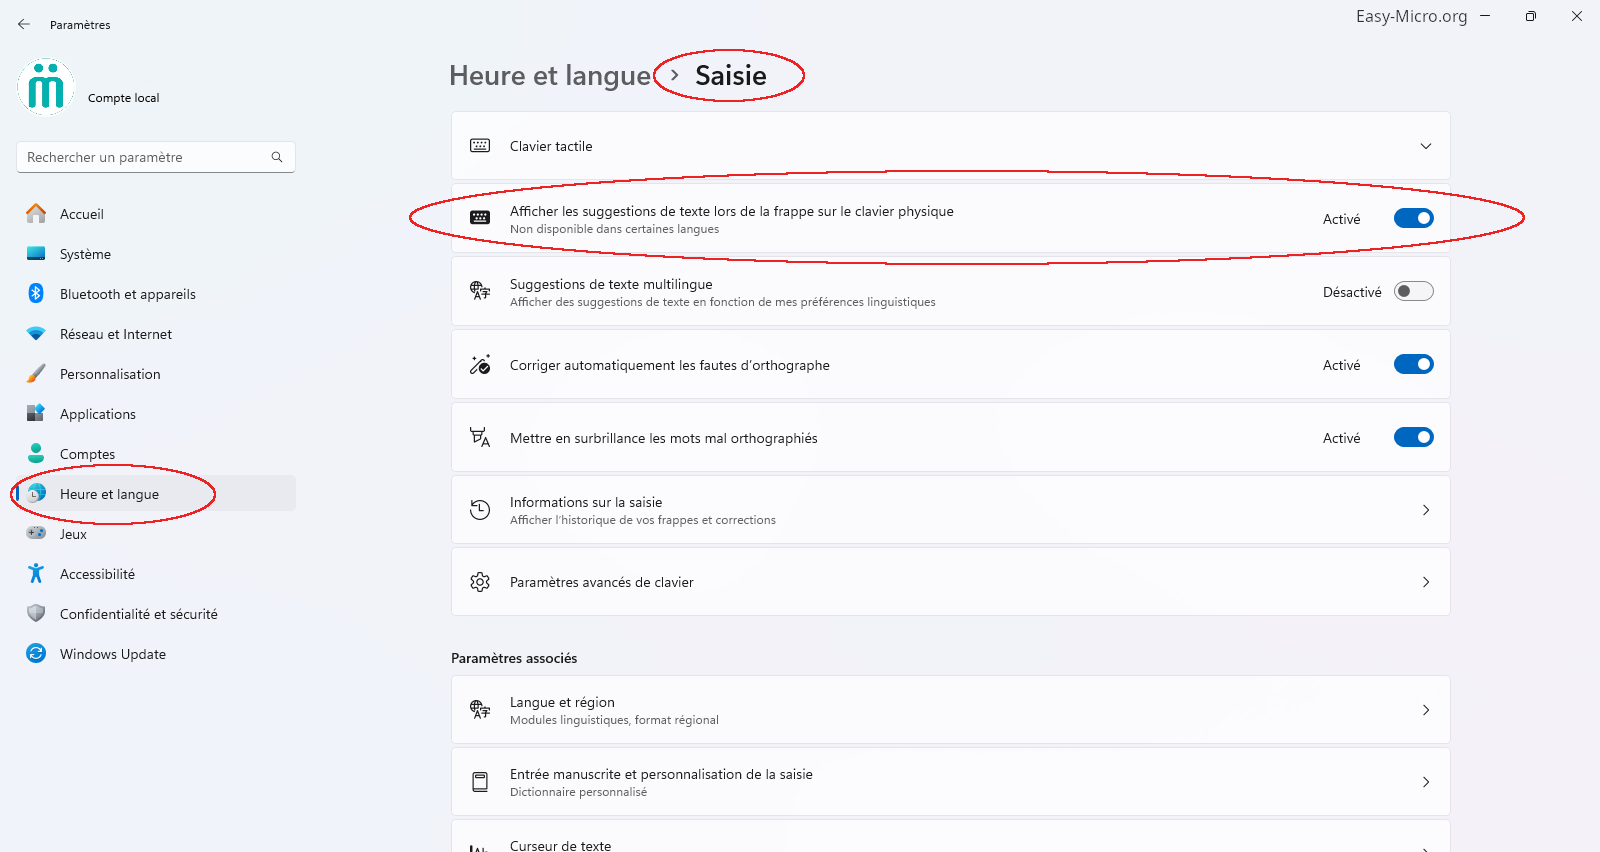This screenshot has height=852, width=1600.
Task: Open Informations sur la saisie chevron
Action: pyautogui.click(x=1426, y=510)
